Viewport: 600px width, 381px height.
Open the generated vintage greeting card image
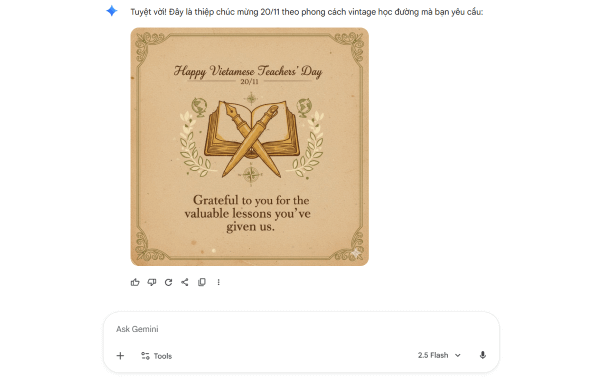[249, 147]
